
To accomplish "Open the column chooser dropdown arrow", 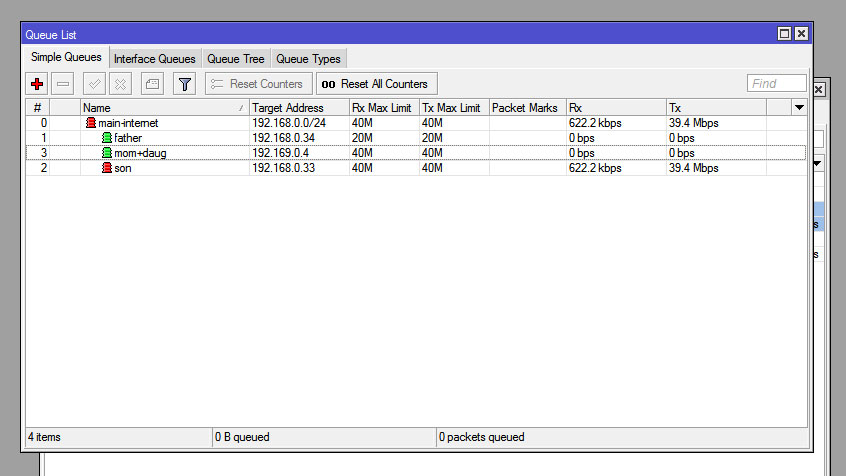I will pos(798,107).
